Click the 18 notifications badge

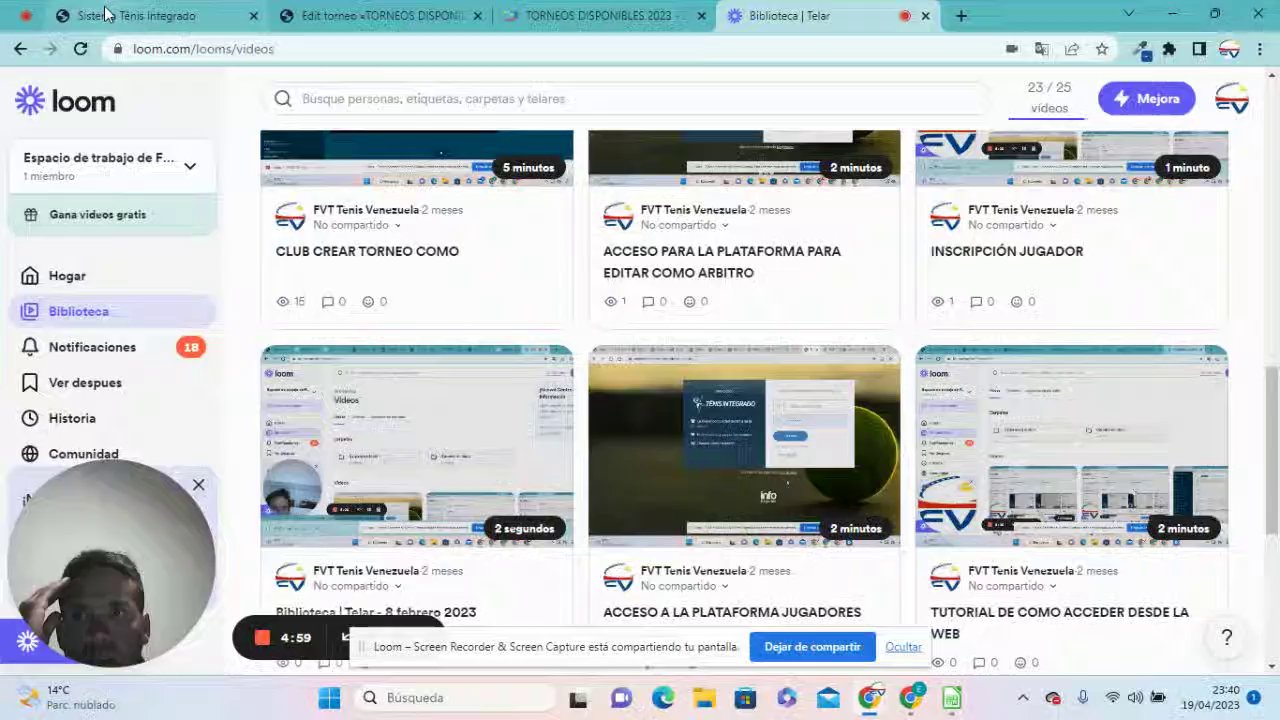[190, 347]
